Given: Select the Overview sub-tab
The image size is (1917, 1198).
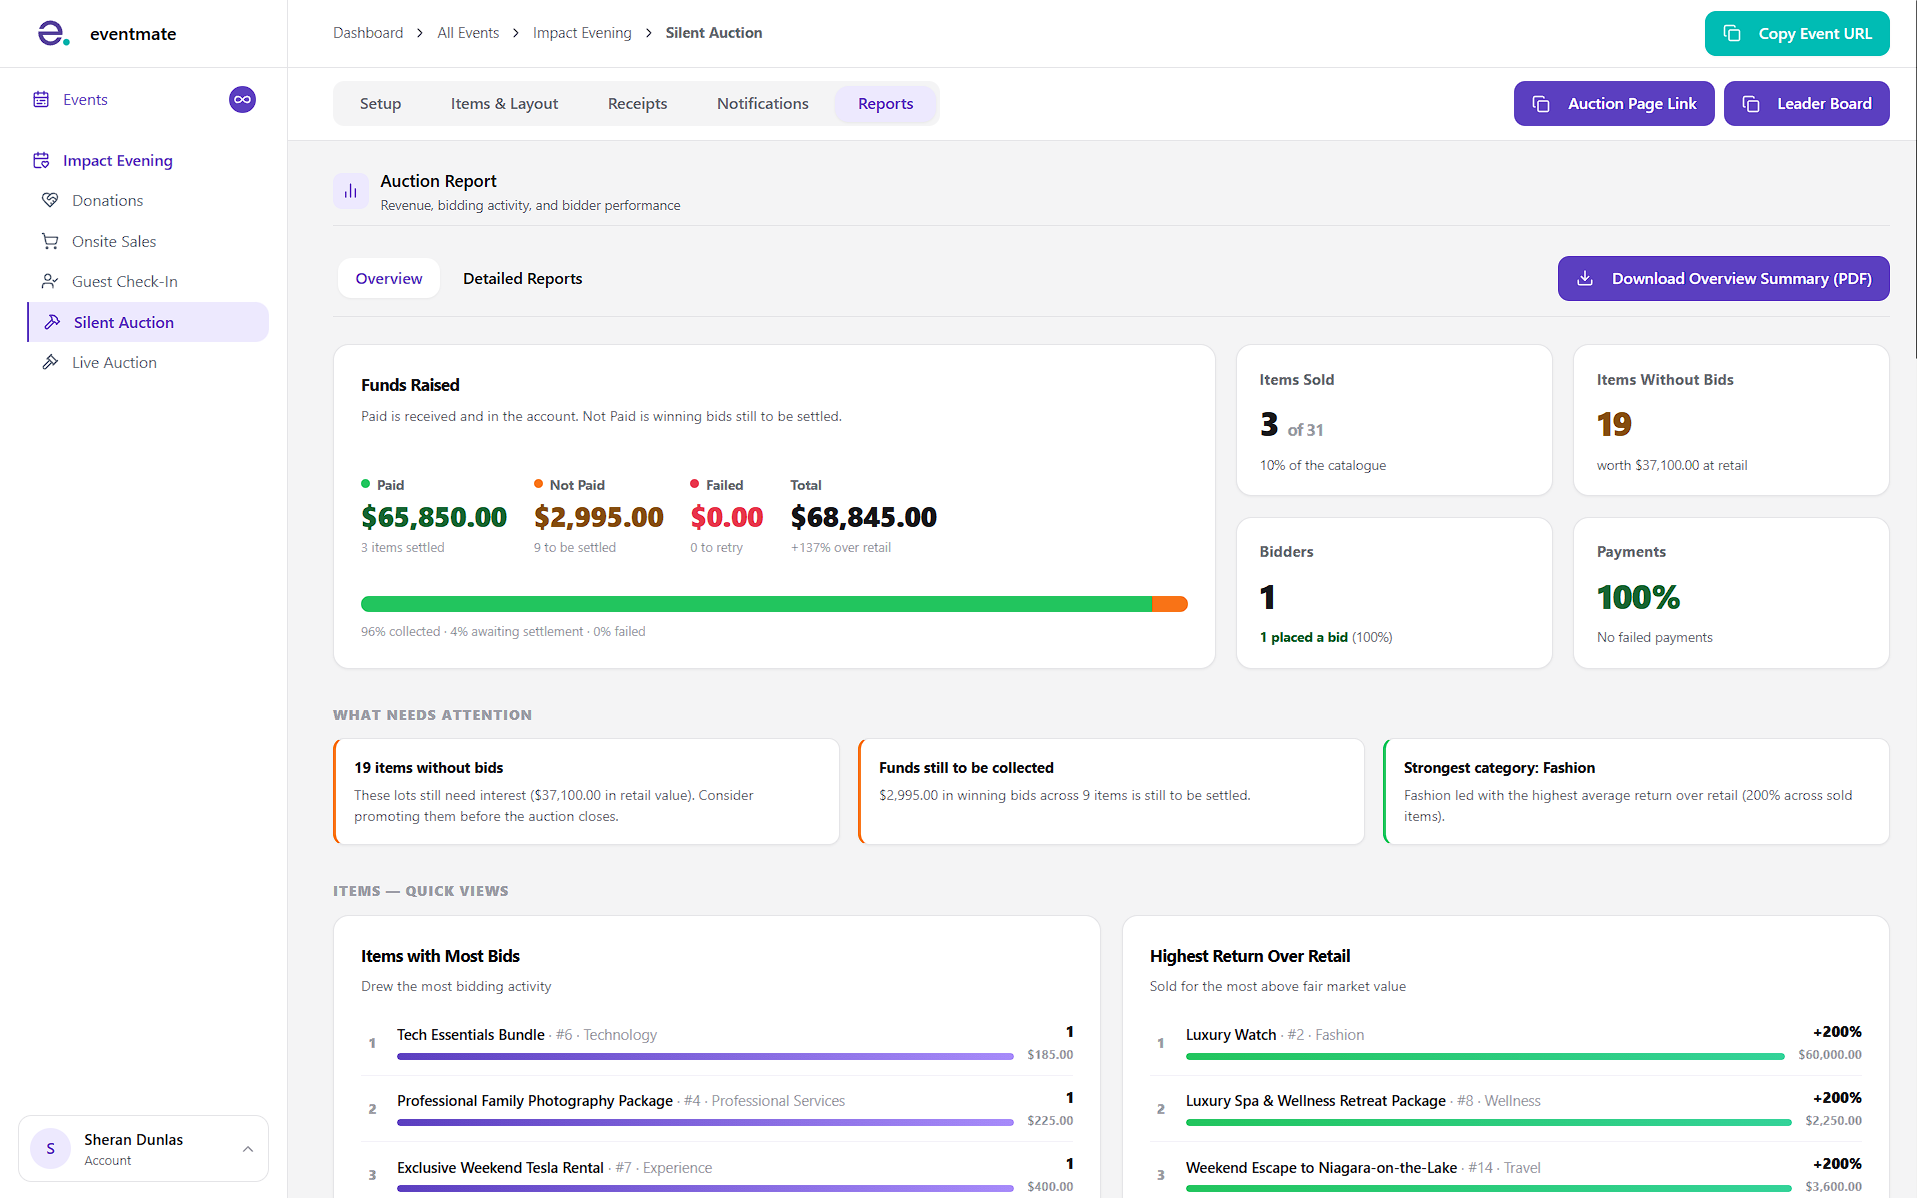Looking at the screenshot, I should [389, 278].
